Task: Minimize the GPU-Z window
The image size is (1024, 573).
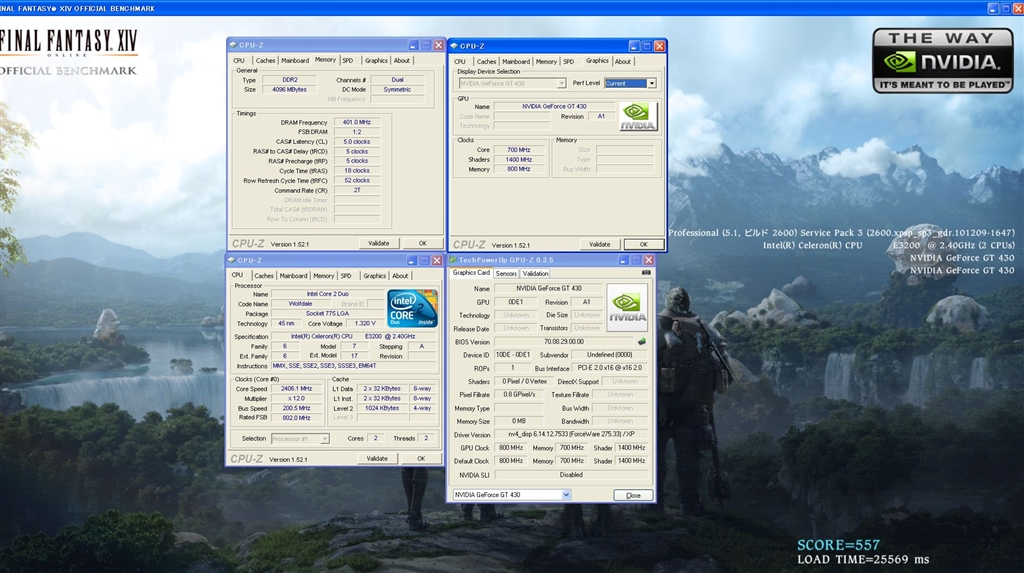Action: [623, 260]
